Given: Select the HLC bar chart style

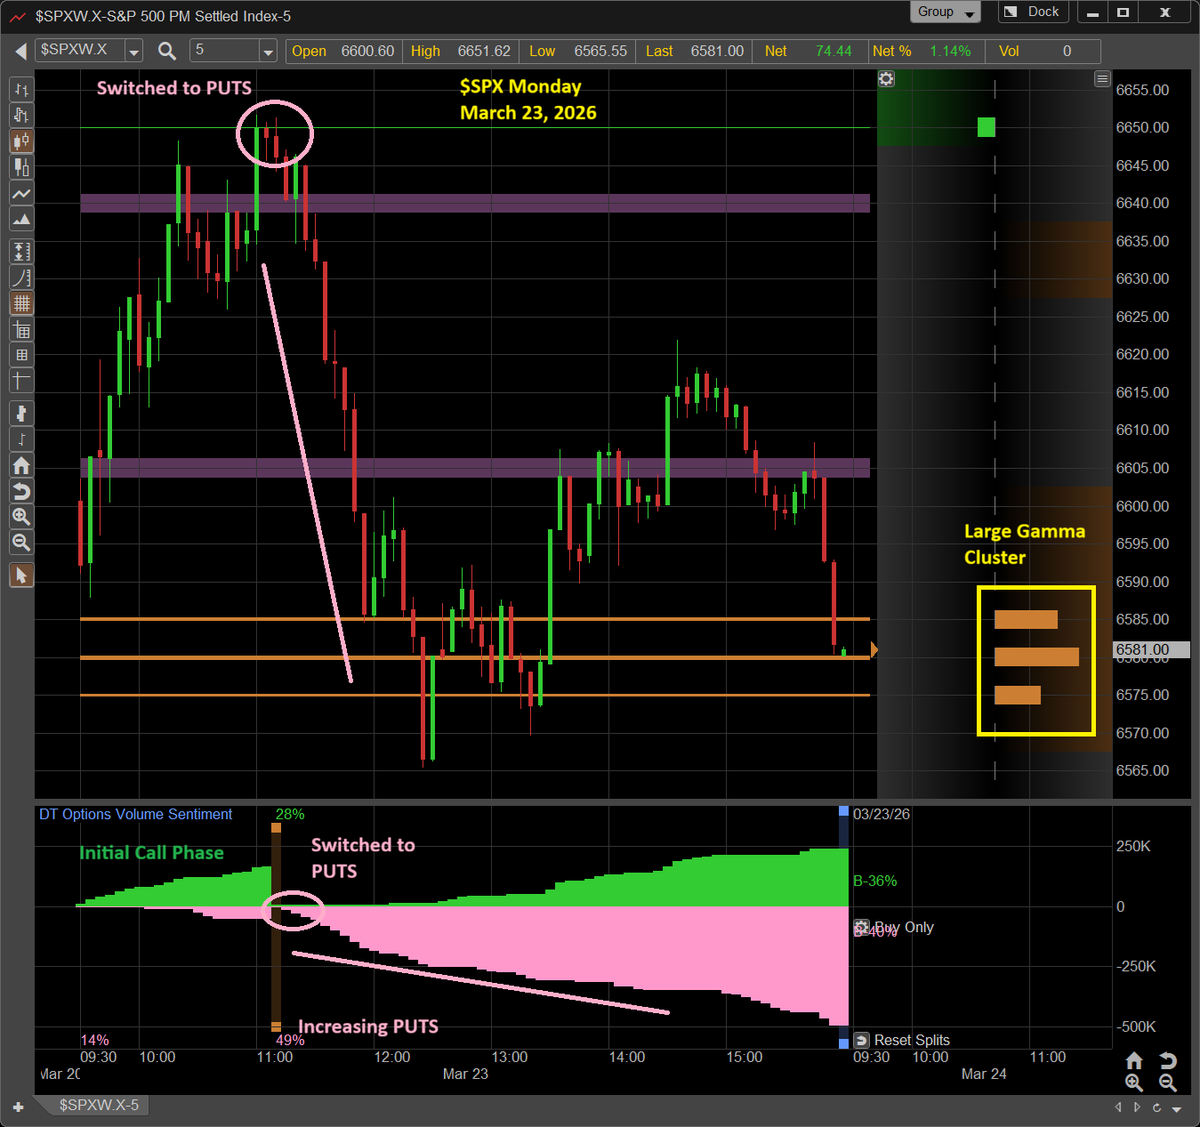Looking at the screenshot, I should (x=21, y=115).
